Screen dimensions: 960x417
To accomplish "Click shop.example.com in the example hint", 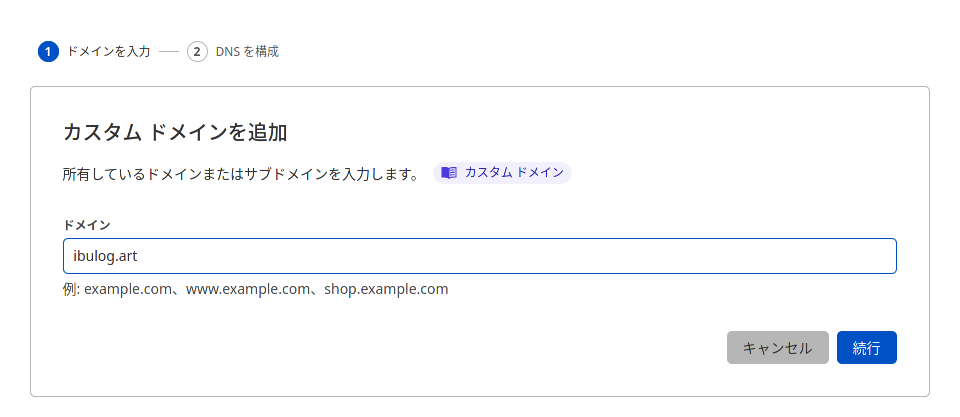I will coord(386,290).
